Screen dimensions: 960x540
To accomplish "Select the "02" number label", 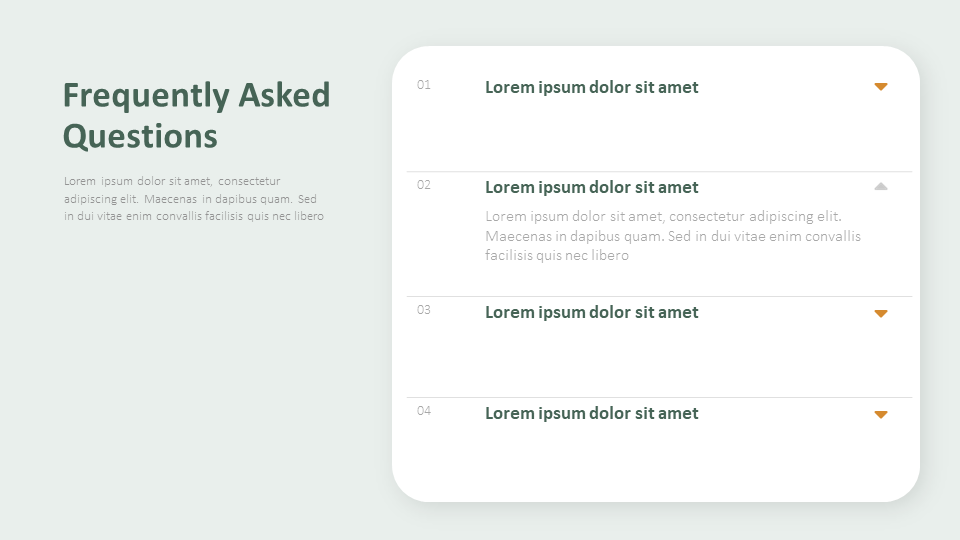I will point(424,185).
